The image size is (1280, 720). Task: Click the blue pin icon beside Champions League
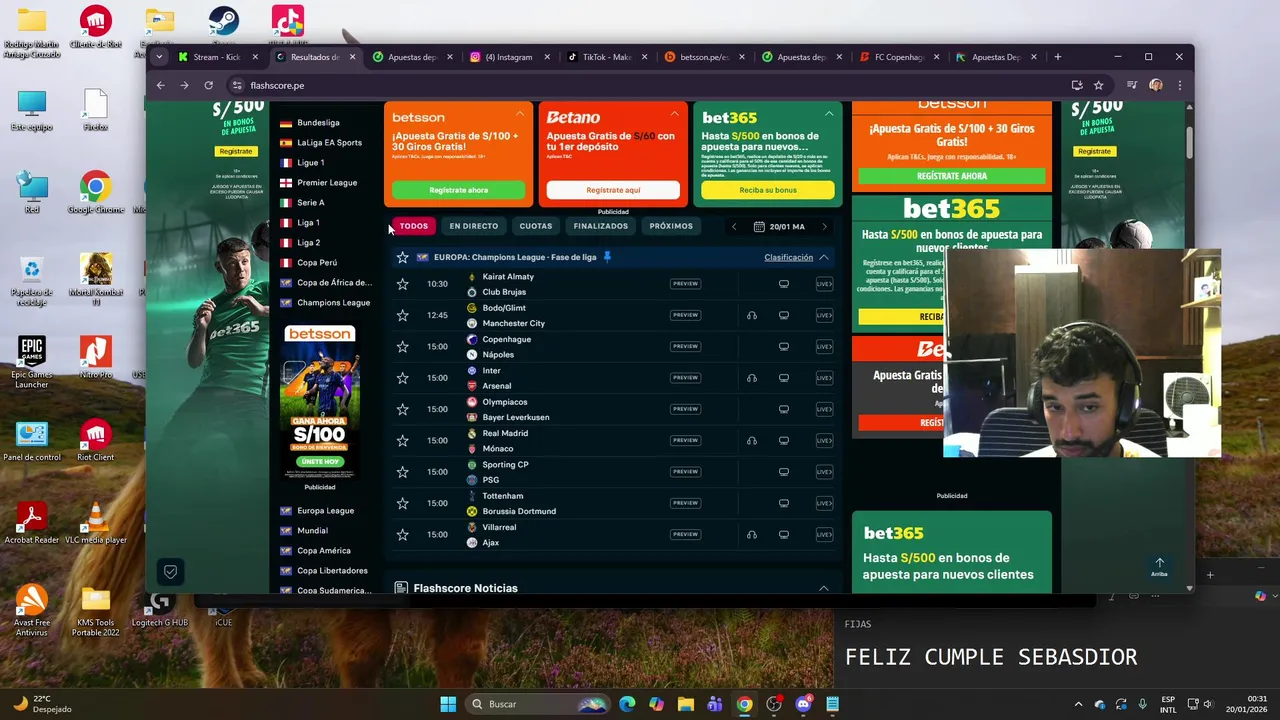(607, 257)
